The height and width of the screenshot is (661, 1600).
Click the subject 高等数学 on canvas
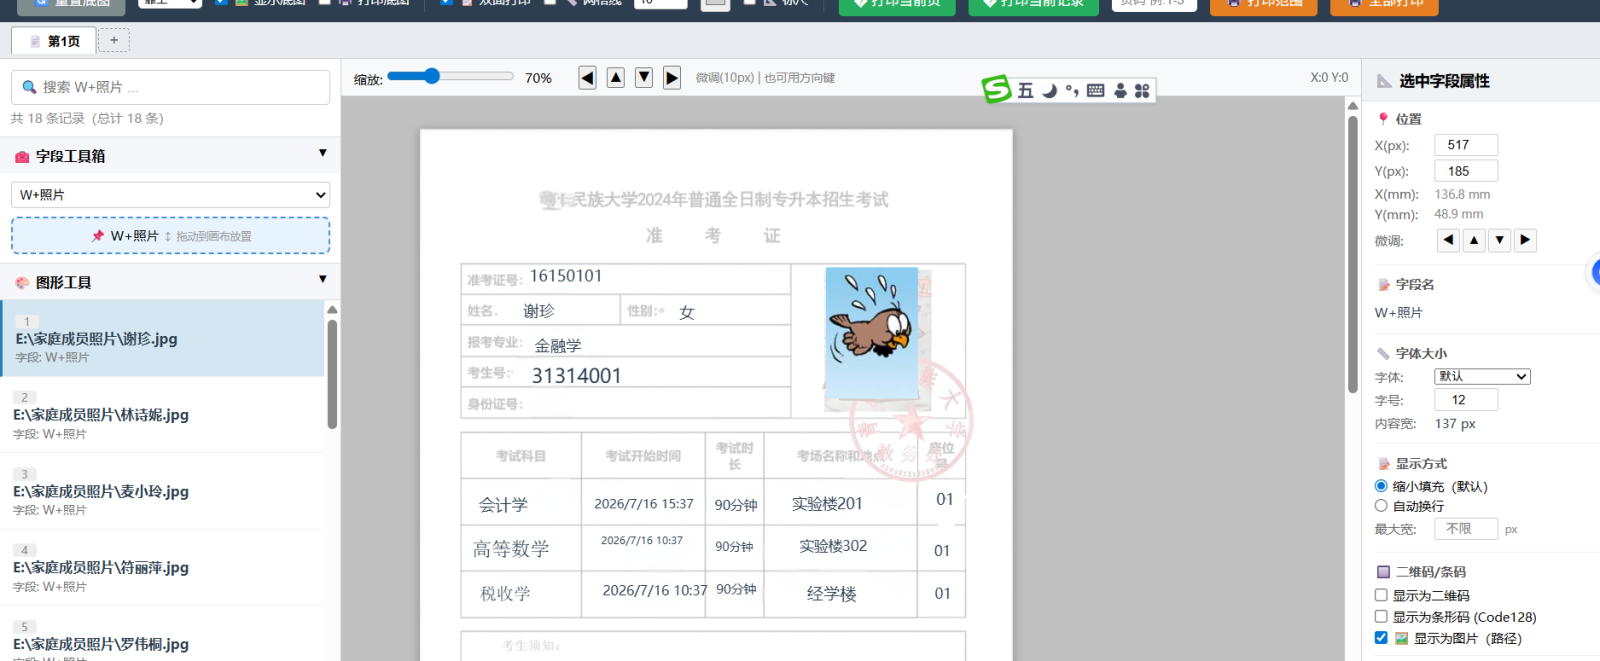pos(511,549)
